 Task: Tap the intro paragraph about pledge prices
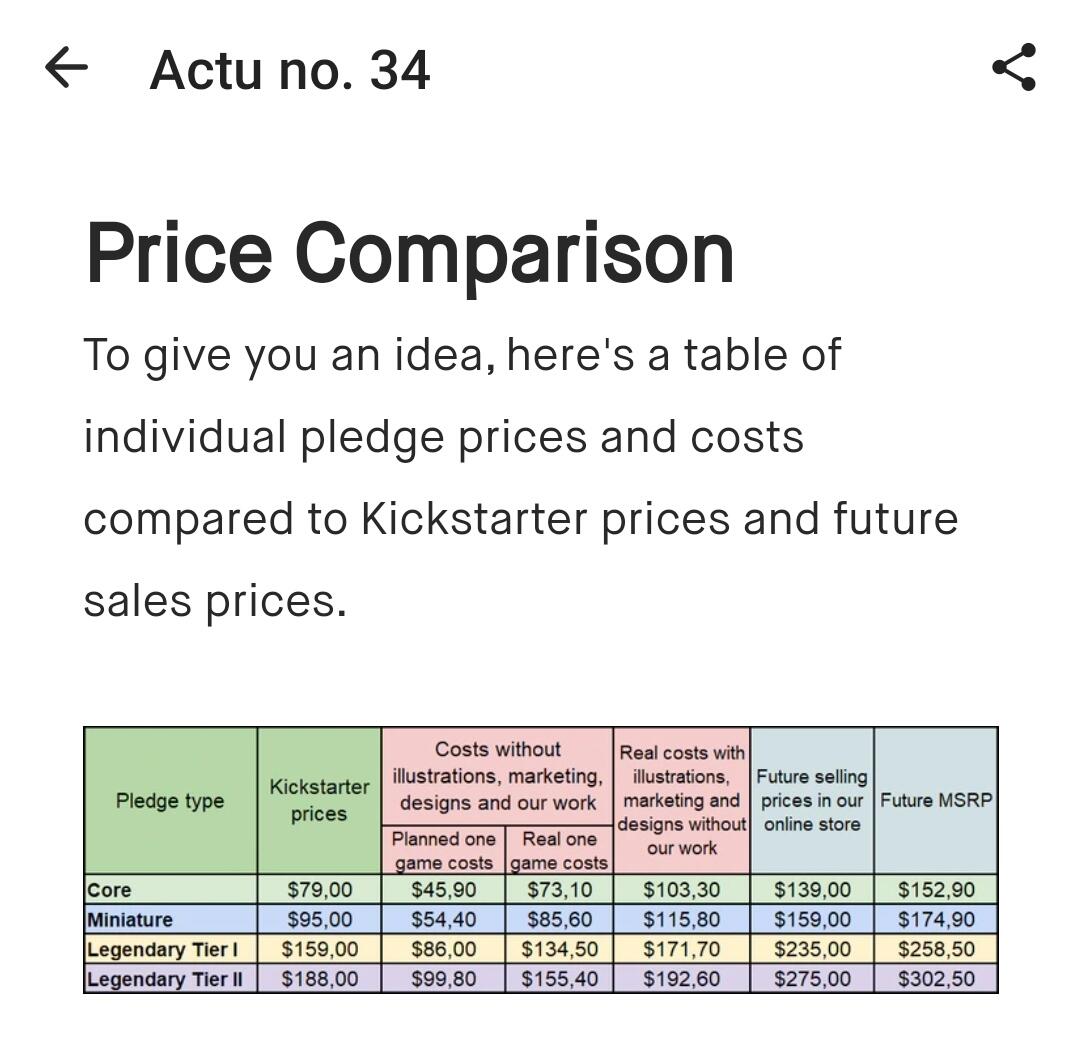[x=520, y=477]
